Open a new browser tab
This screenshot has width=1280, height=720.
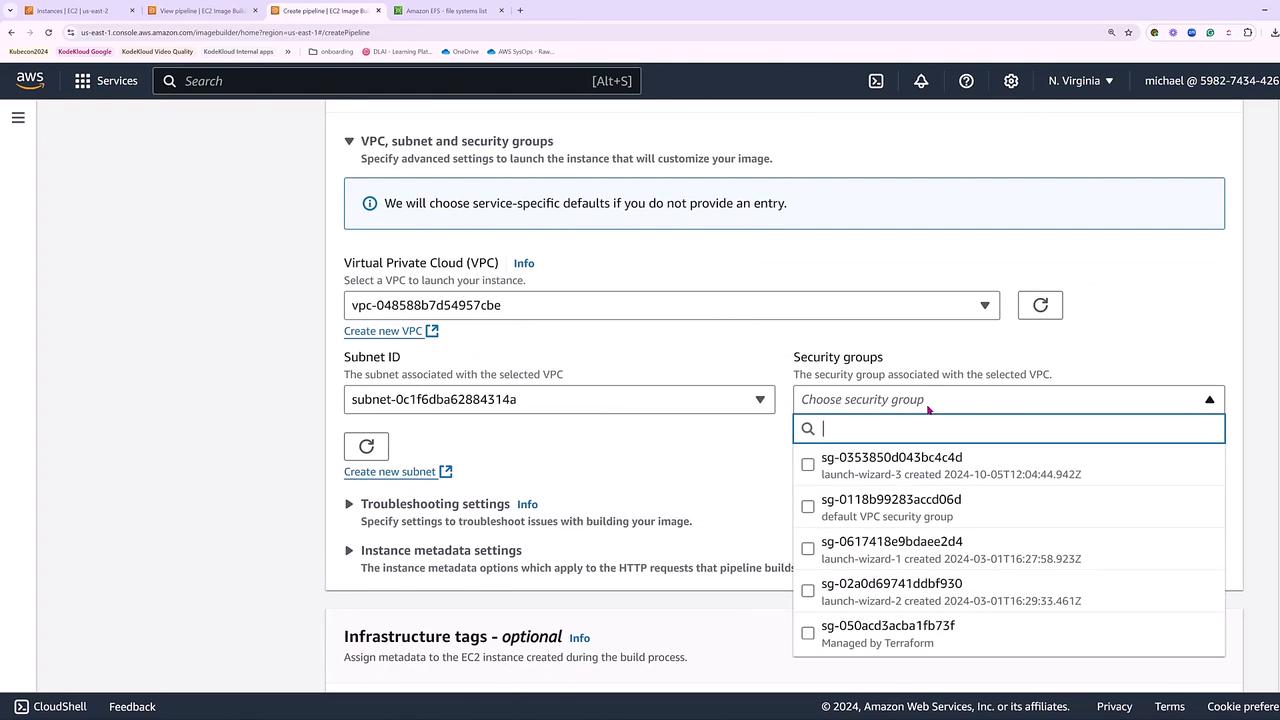520,11
